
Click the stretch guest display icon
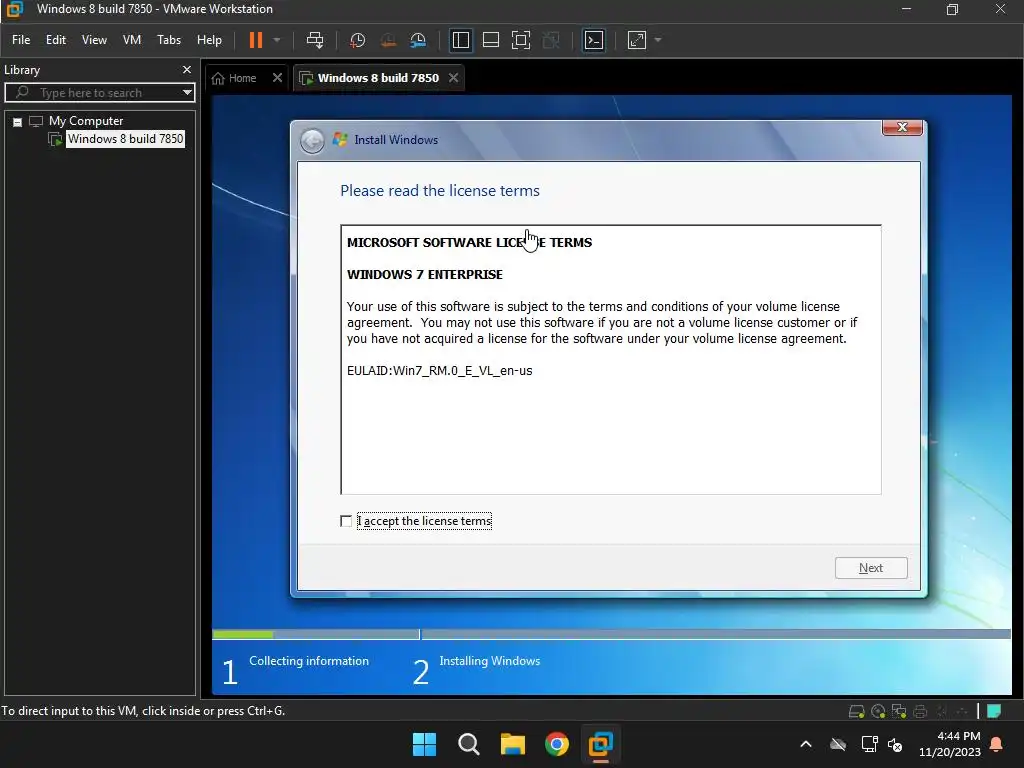coord(637,40)
